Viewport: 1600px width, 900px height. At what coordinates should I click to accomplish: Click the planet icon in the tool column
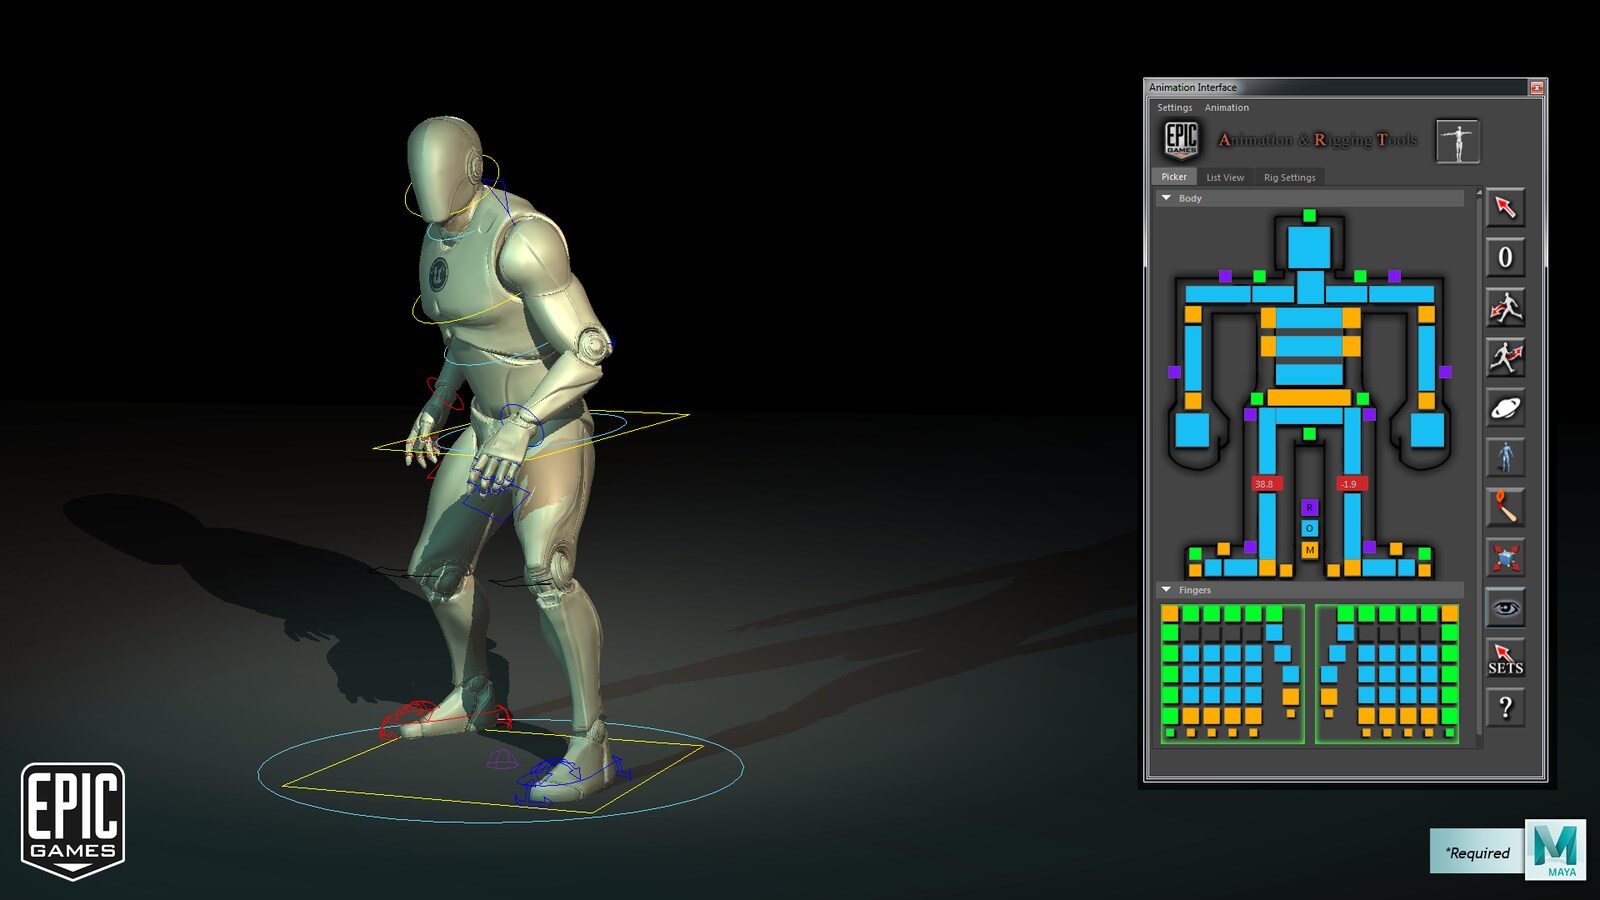[1505, 408]
